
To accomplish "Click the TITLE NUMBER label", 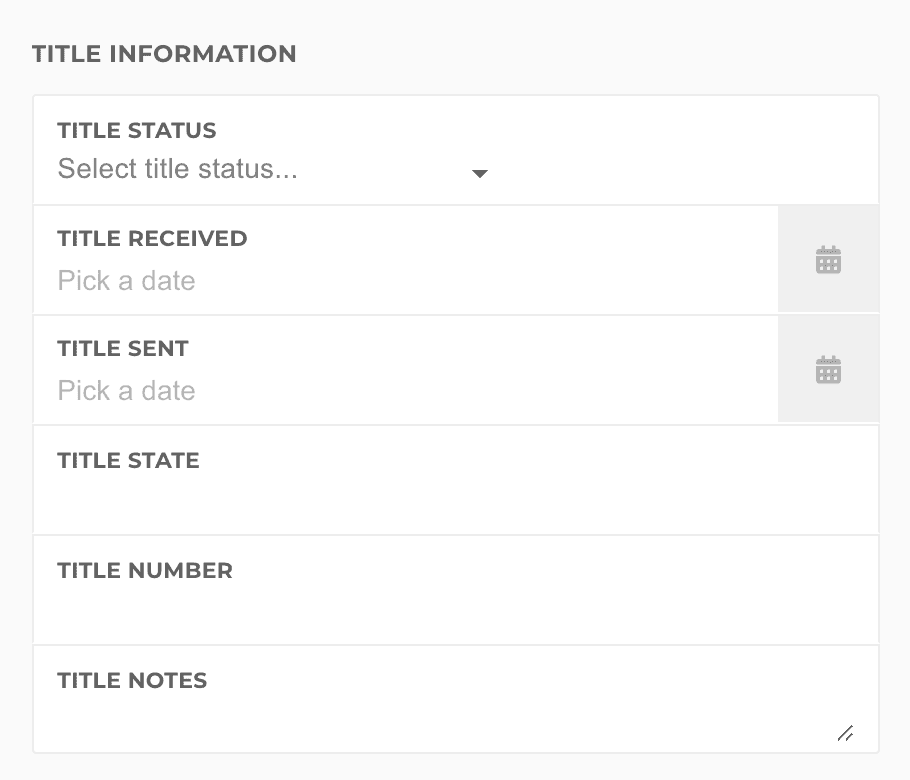I will [x=145, y=570].
